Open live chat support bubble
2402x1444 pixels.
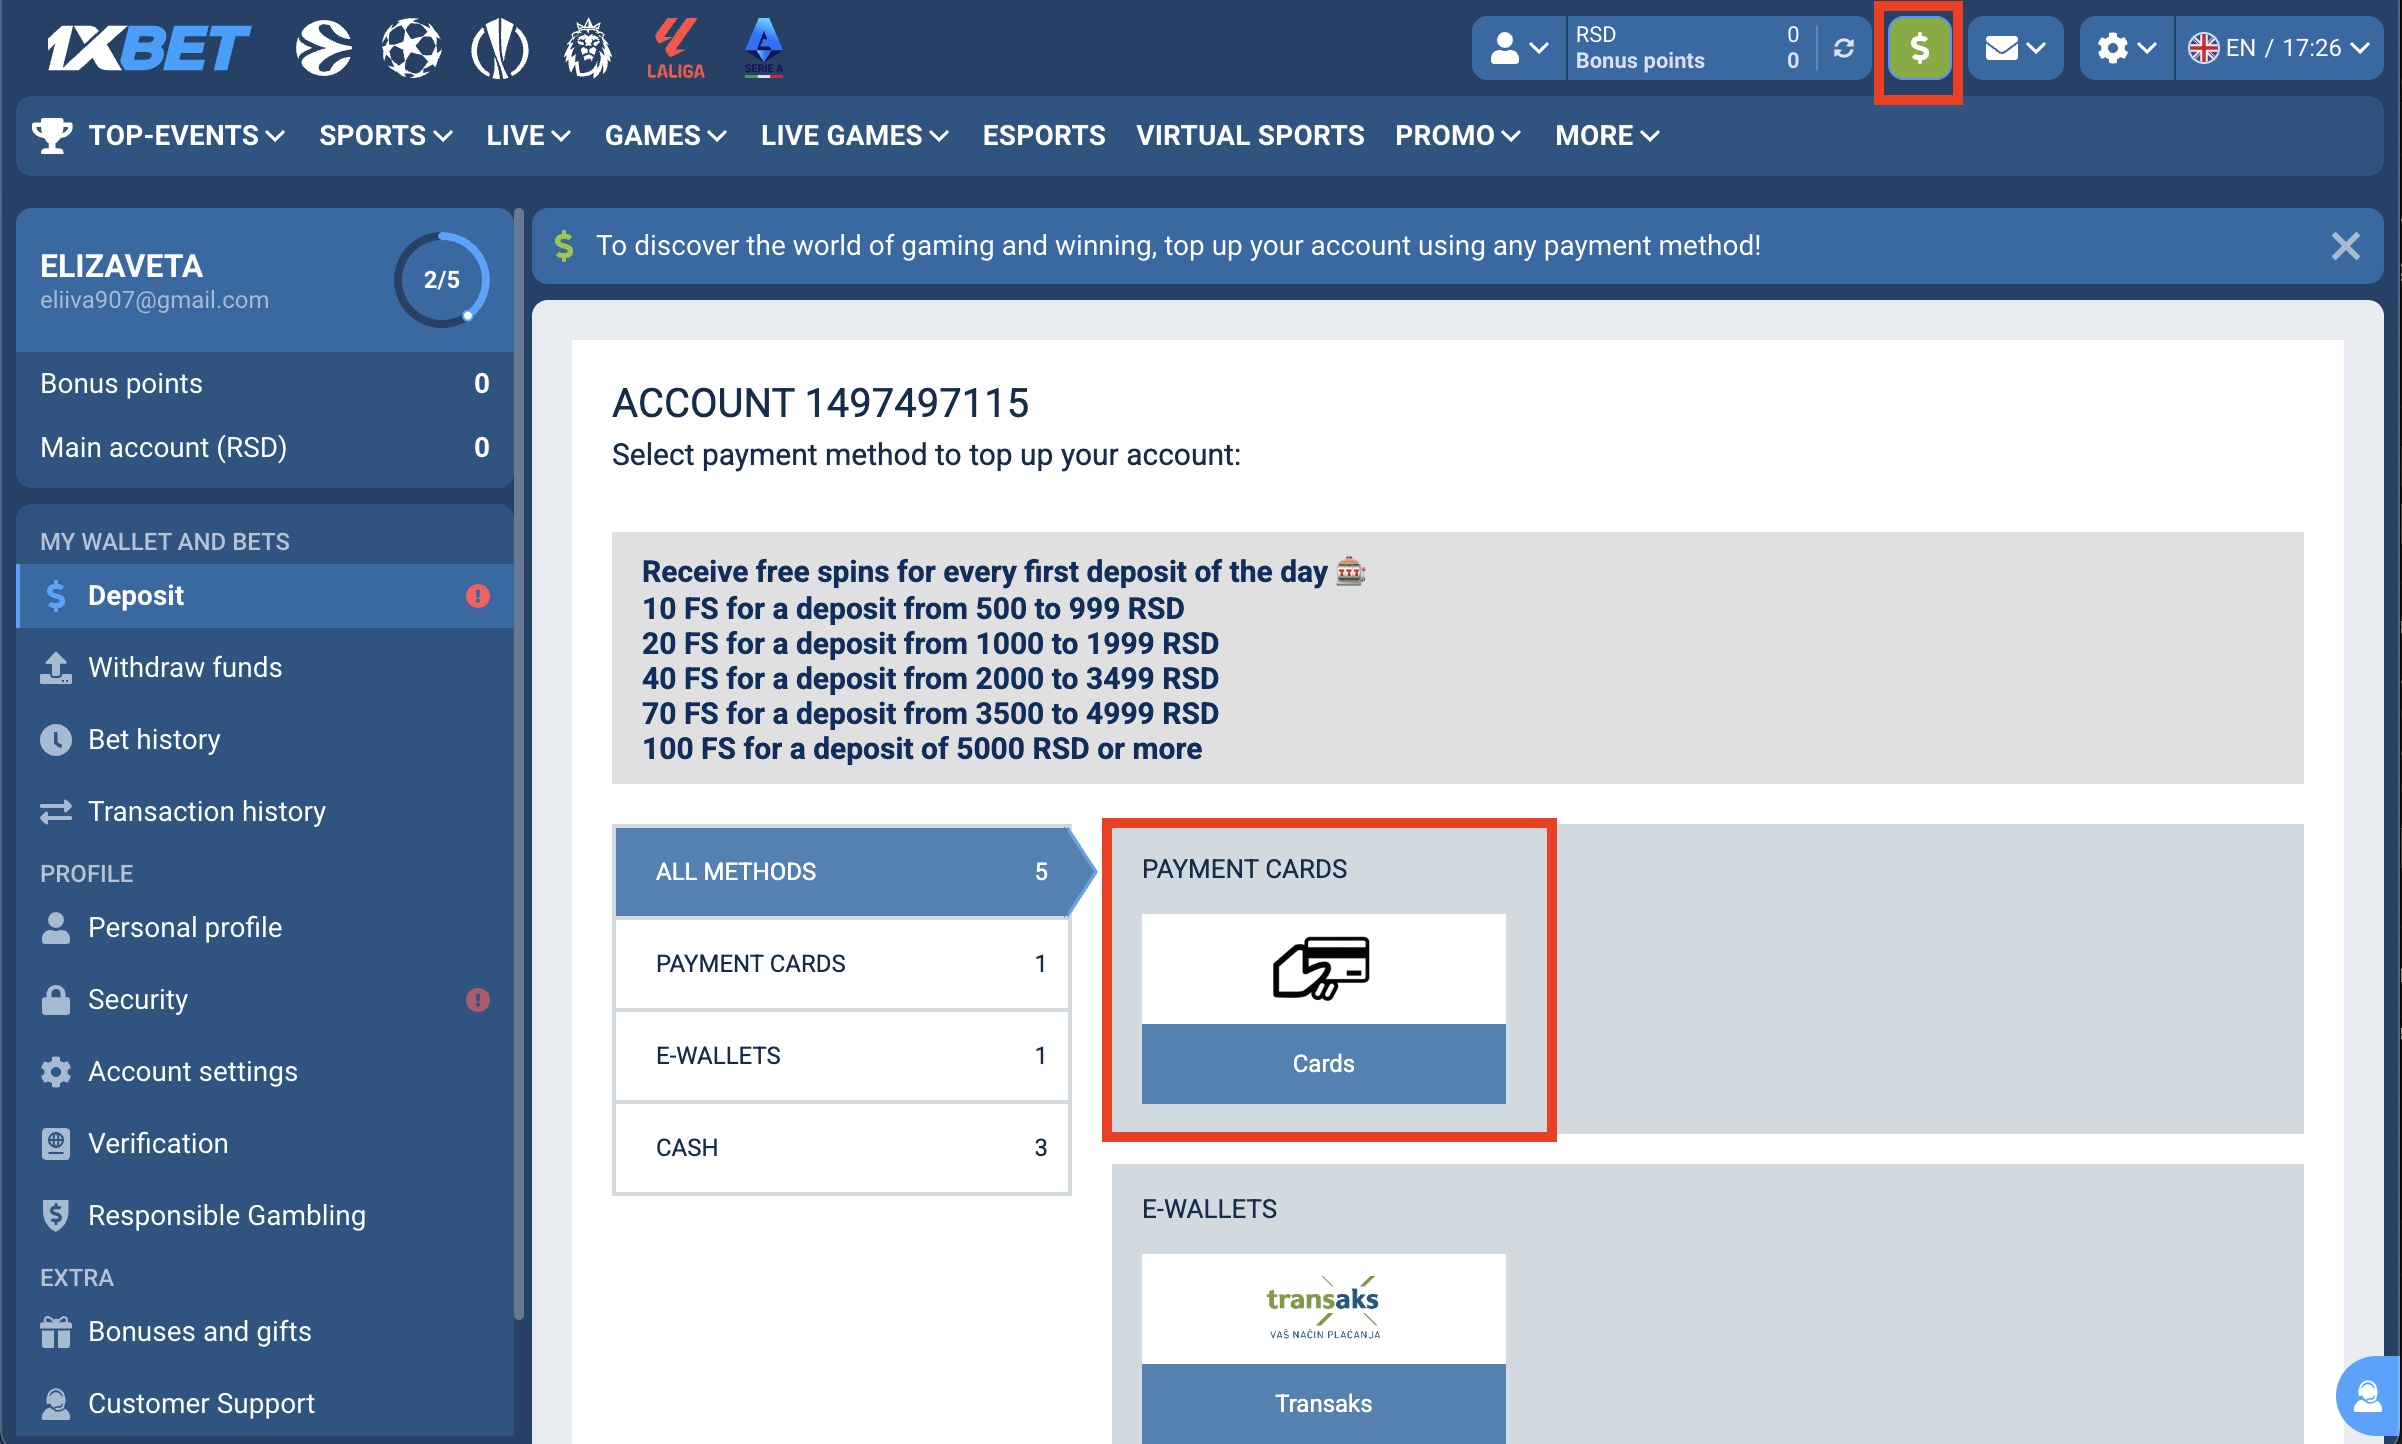[2367, 1396]
